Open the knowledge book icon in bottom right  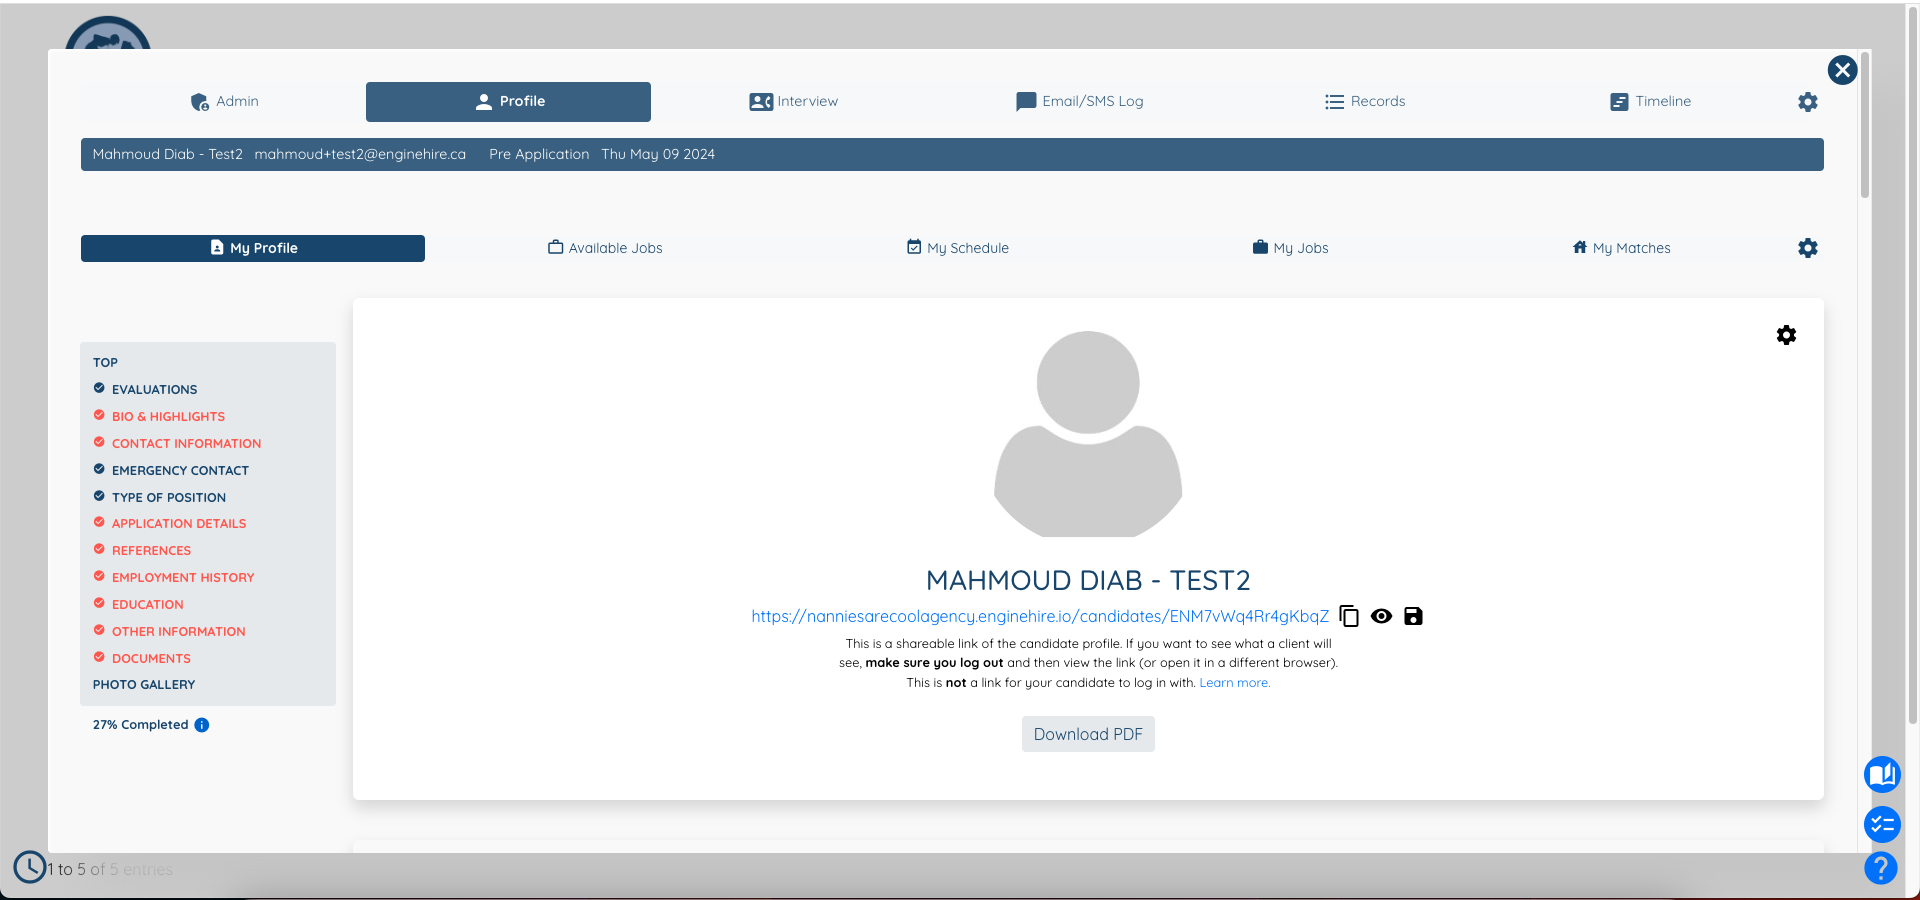[1882, 775]
